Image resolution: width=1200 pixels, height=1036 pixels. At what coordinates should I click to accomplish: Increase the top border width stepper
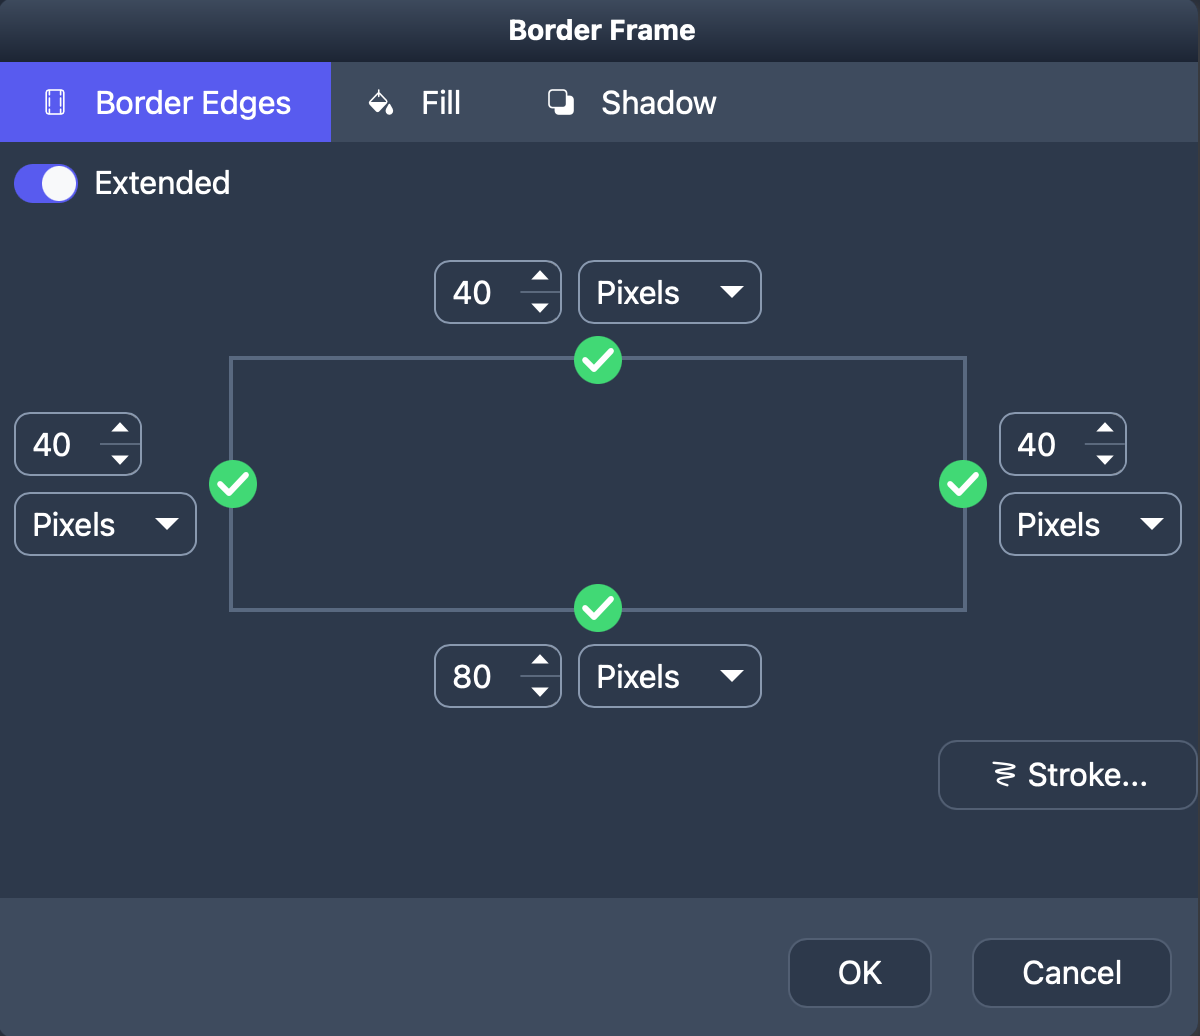(540, 277)
